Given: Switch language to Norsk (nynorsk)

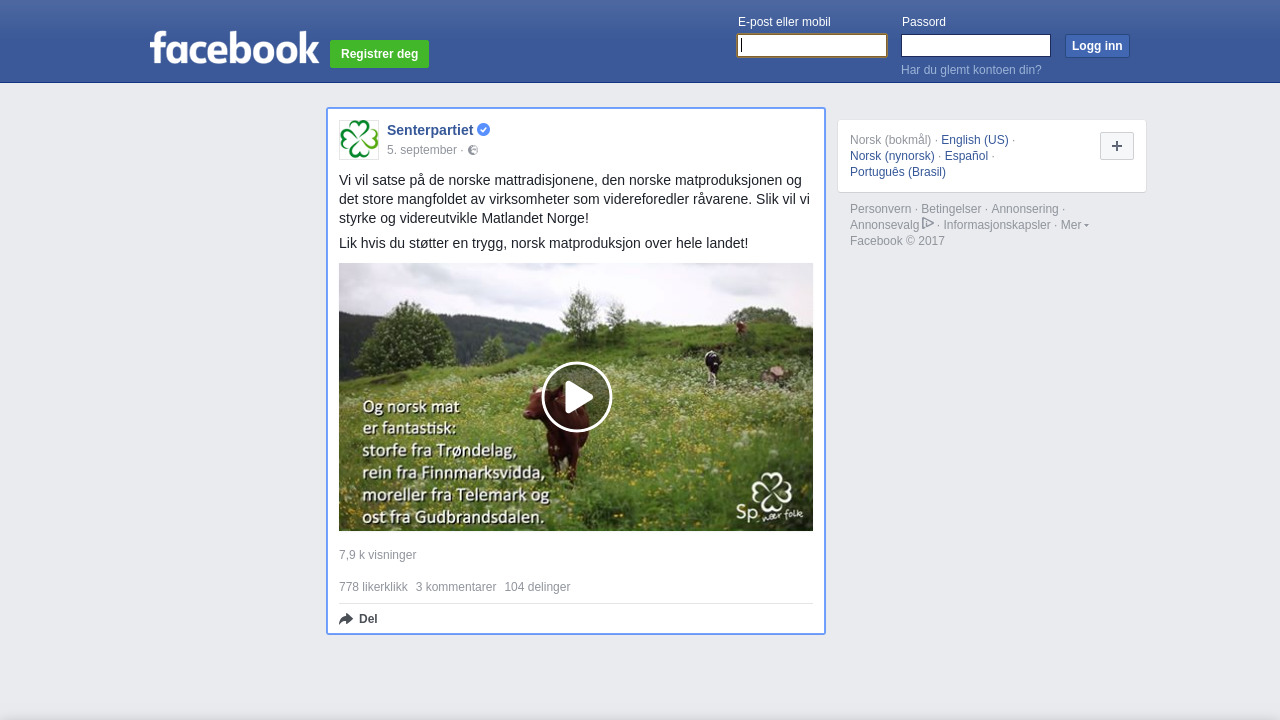Looking at the screenshot, I should (x=892, y=156).
